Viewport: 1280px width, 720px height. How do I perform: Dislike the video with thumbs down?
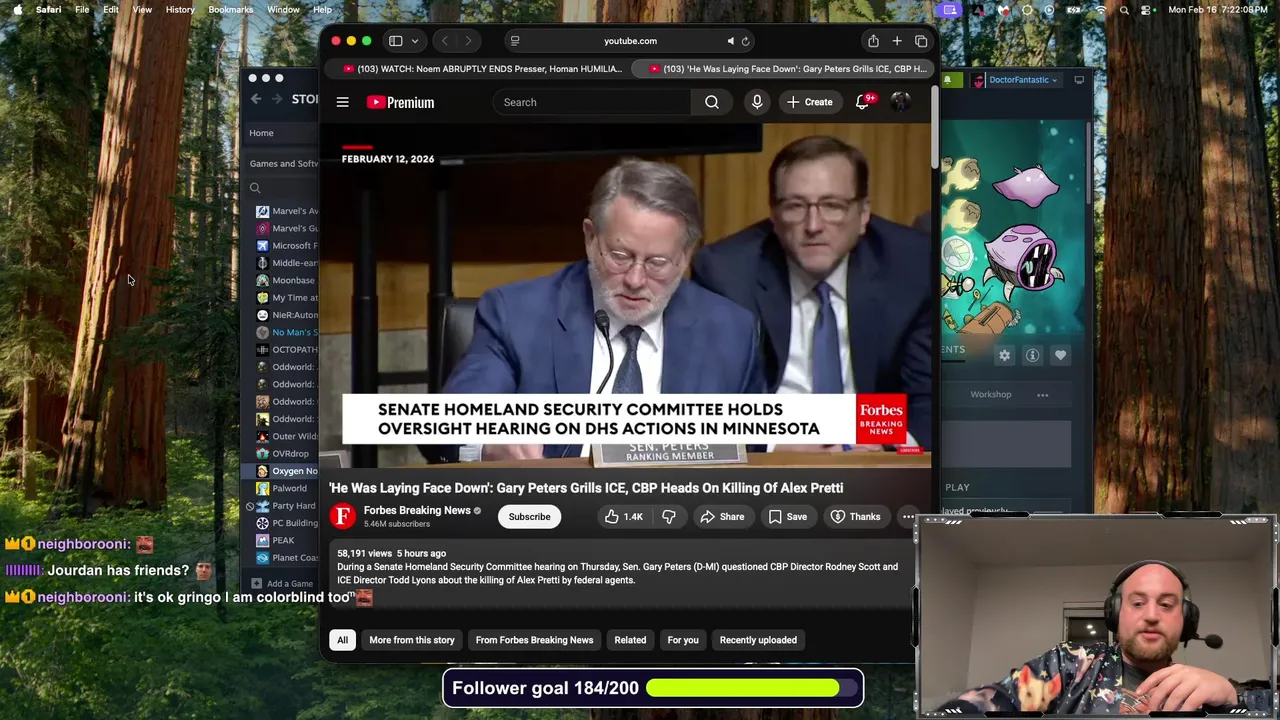pos(669,517)
